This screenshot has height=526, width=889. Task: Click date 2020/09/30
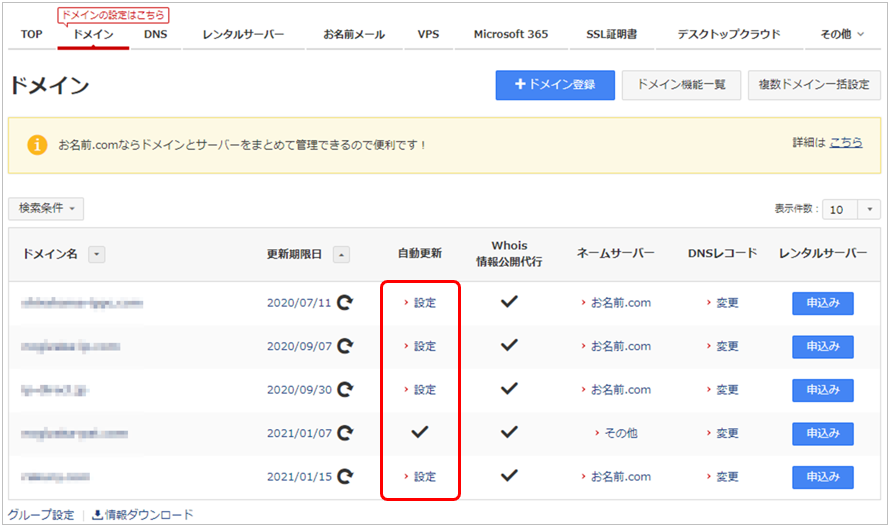pyautogui.click(x=299, y=390)
